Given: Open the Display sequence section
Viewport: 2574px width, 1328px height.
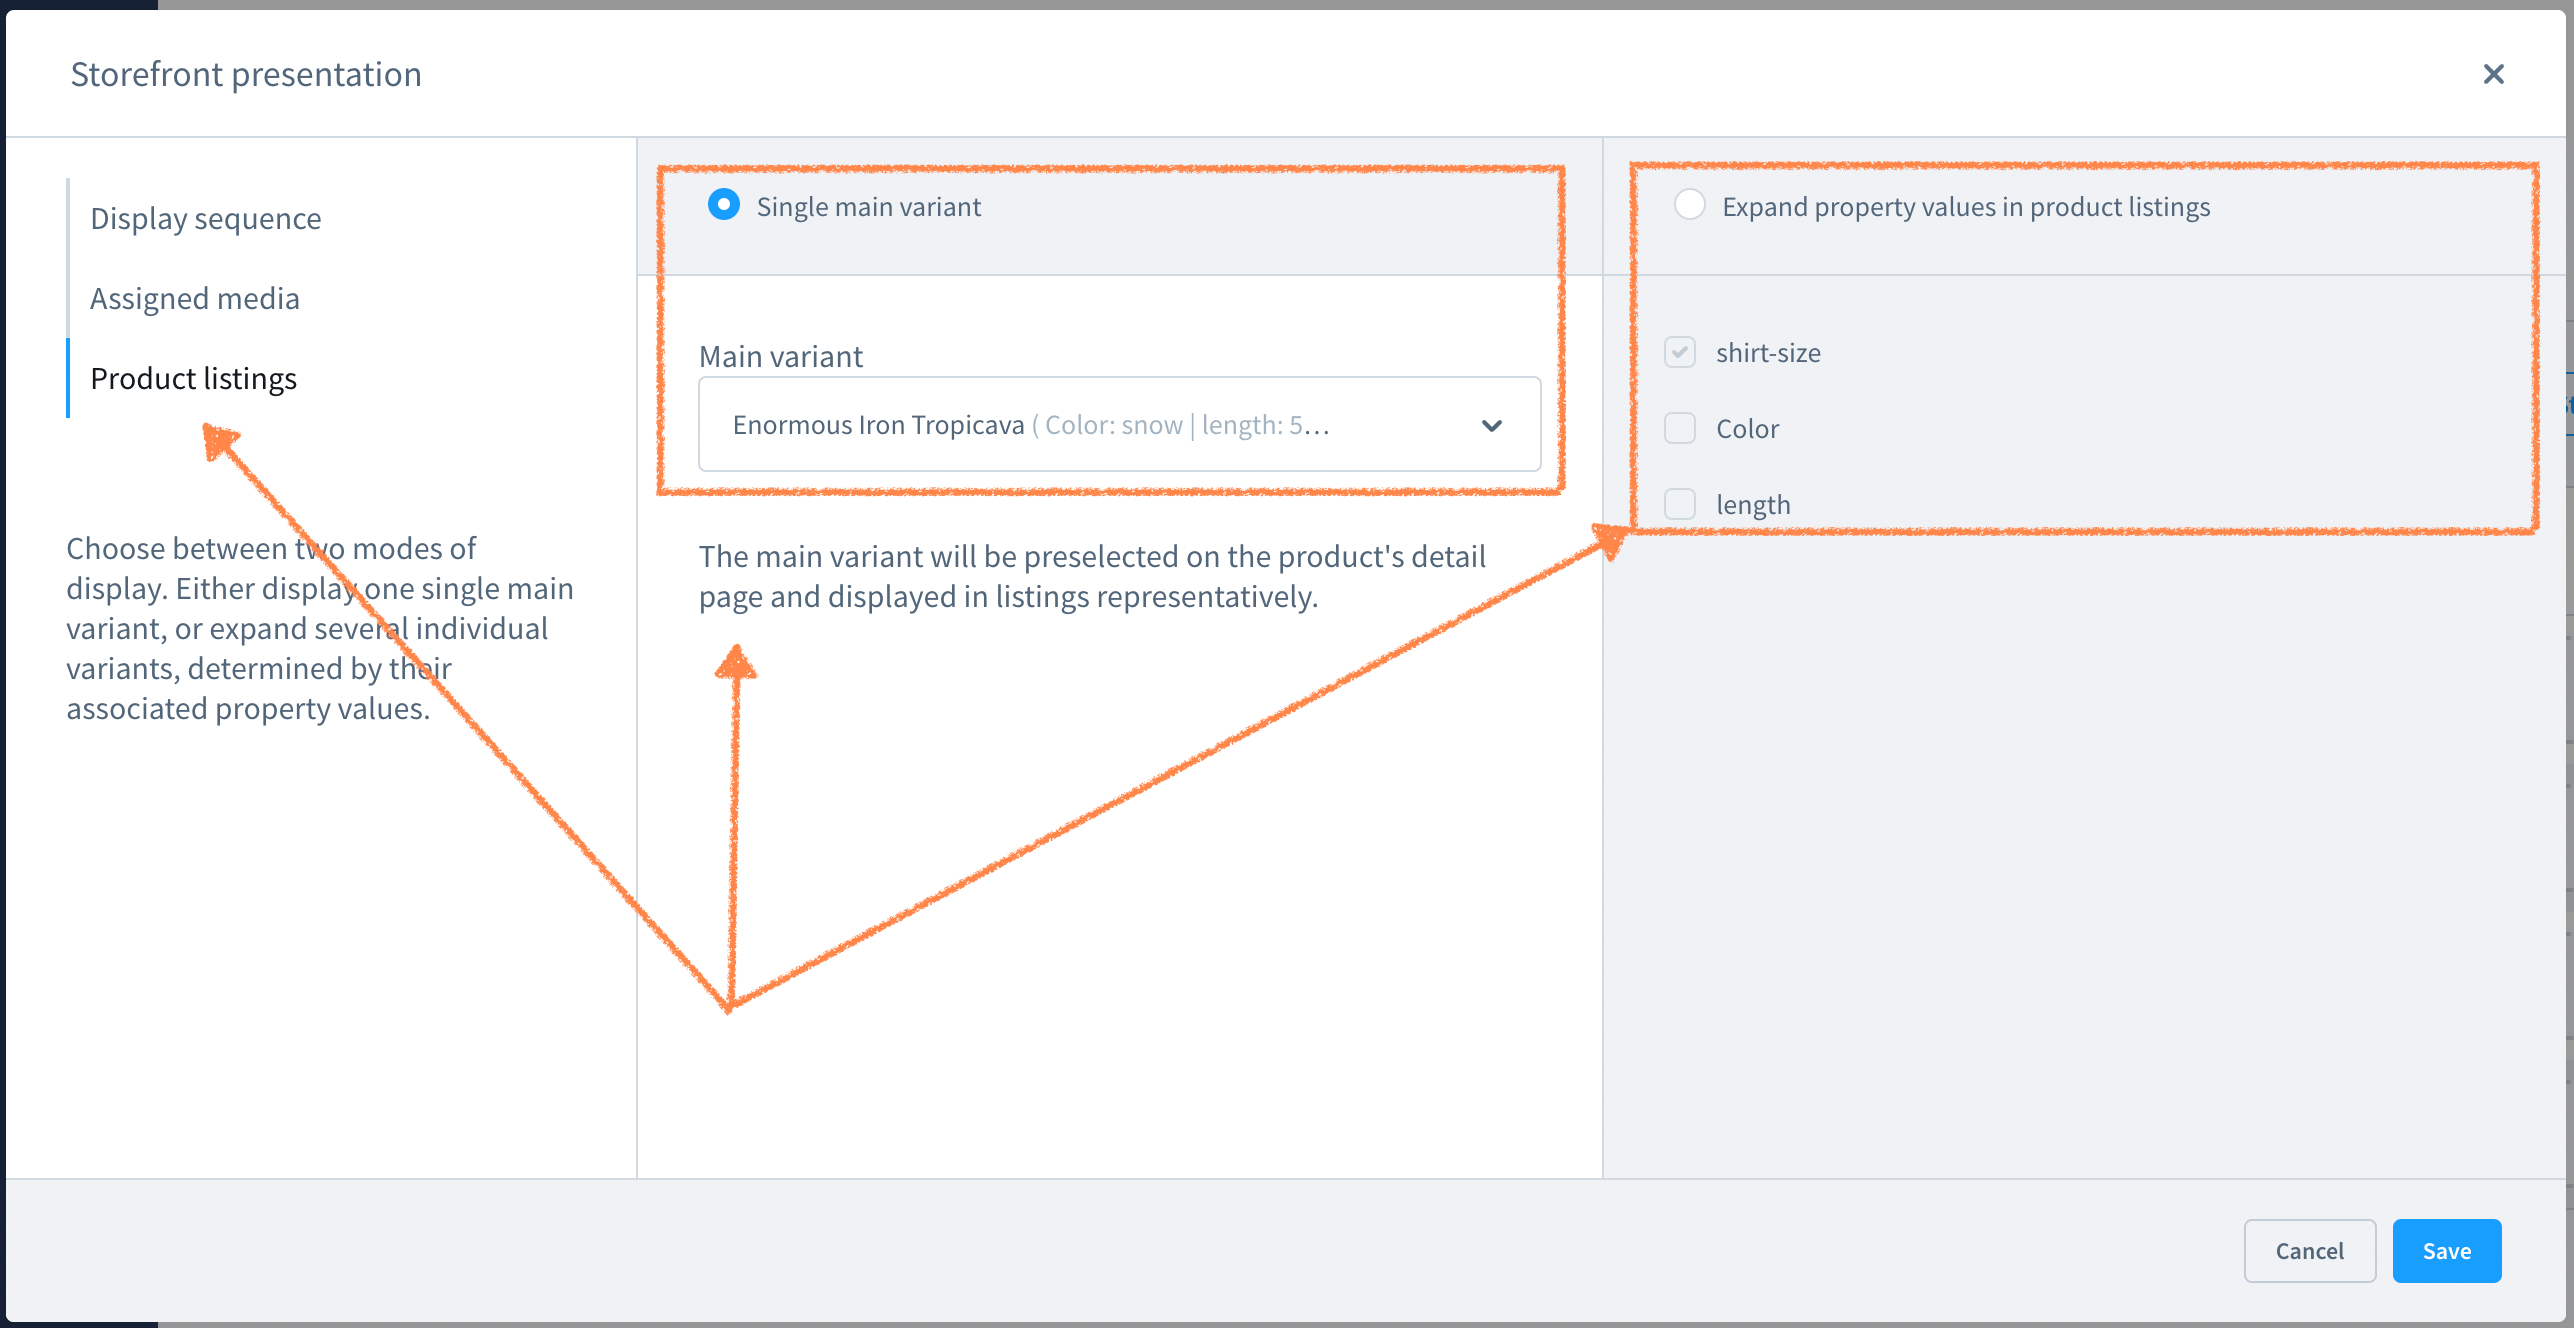Looking at the screenshot, I should 206,218.
